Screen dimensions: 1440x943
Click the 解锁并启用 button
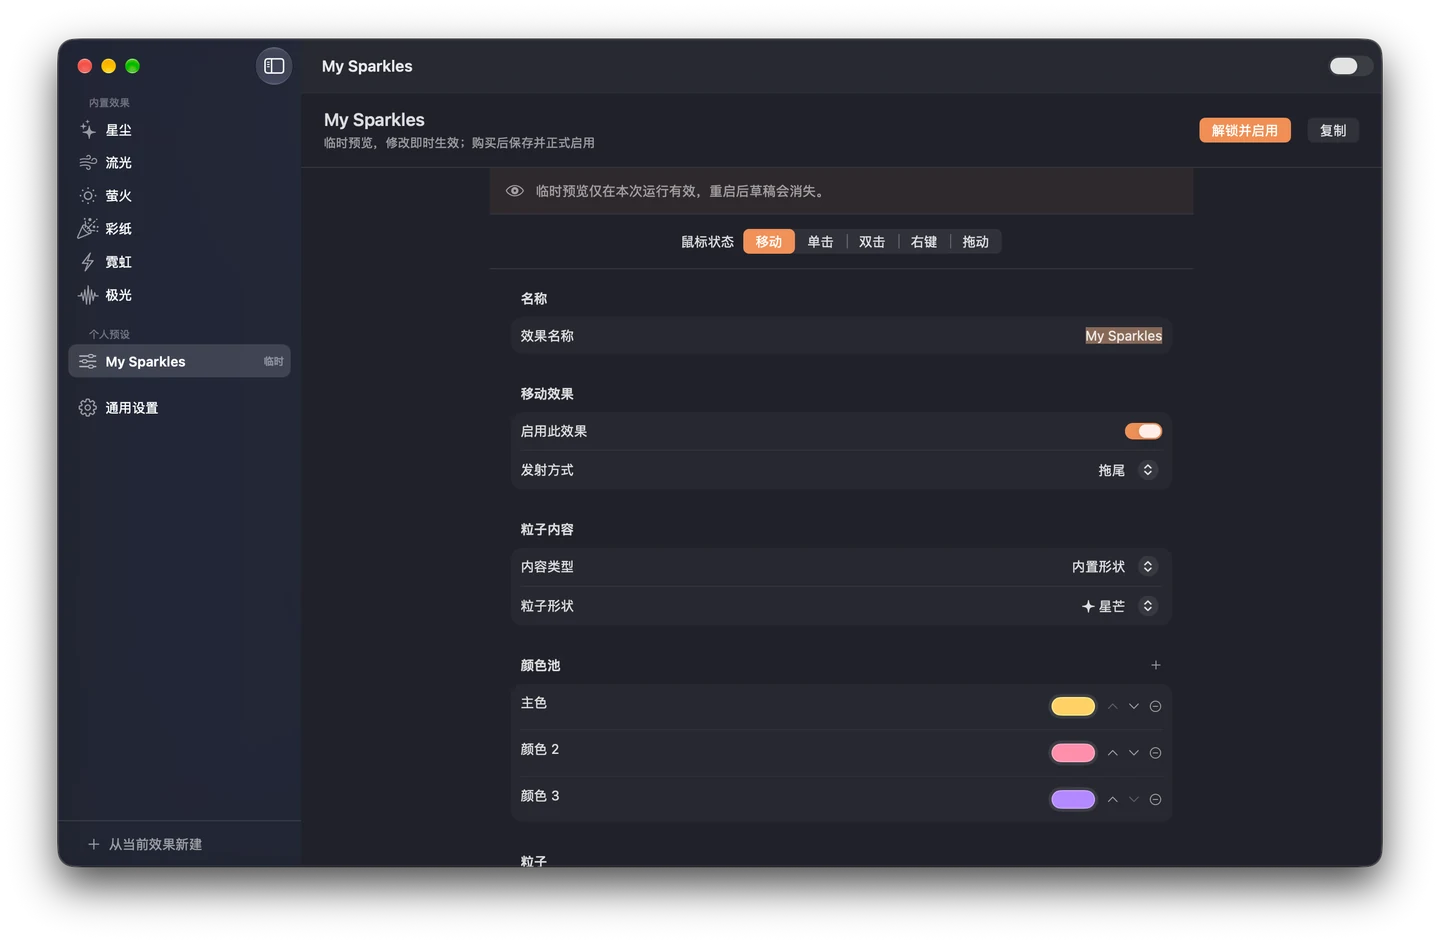1245,131
